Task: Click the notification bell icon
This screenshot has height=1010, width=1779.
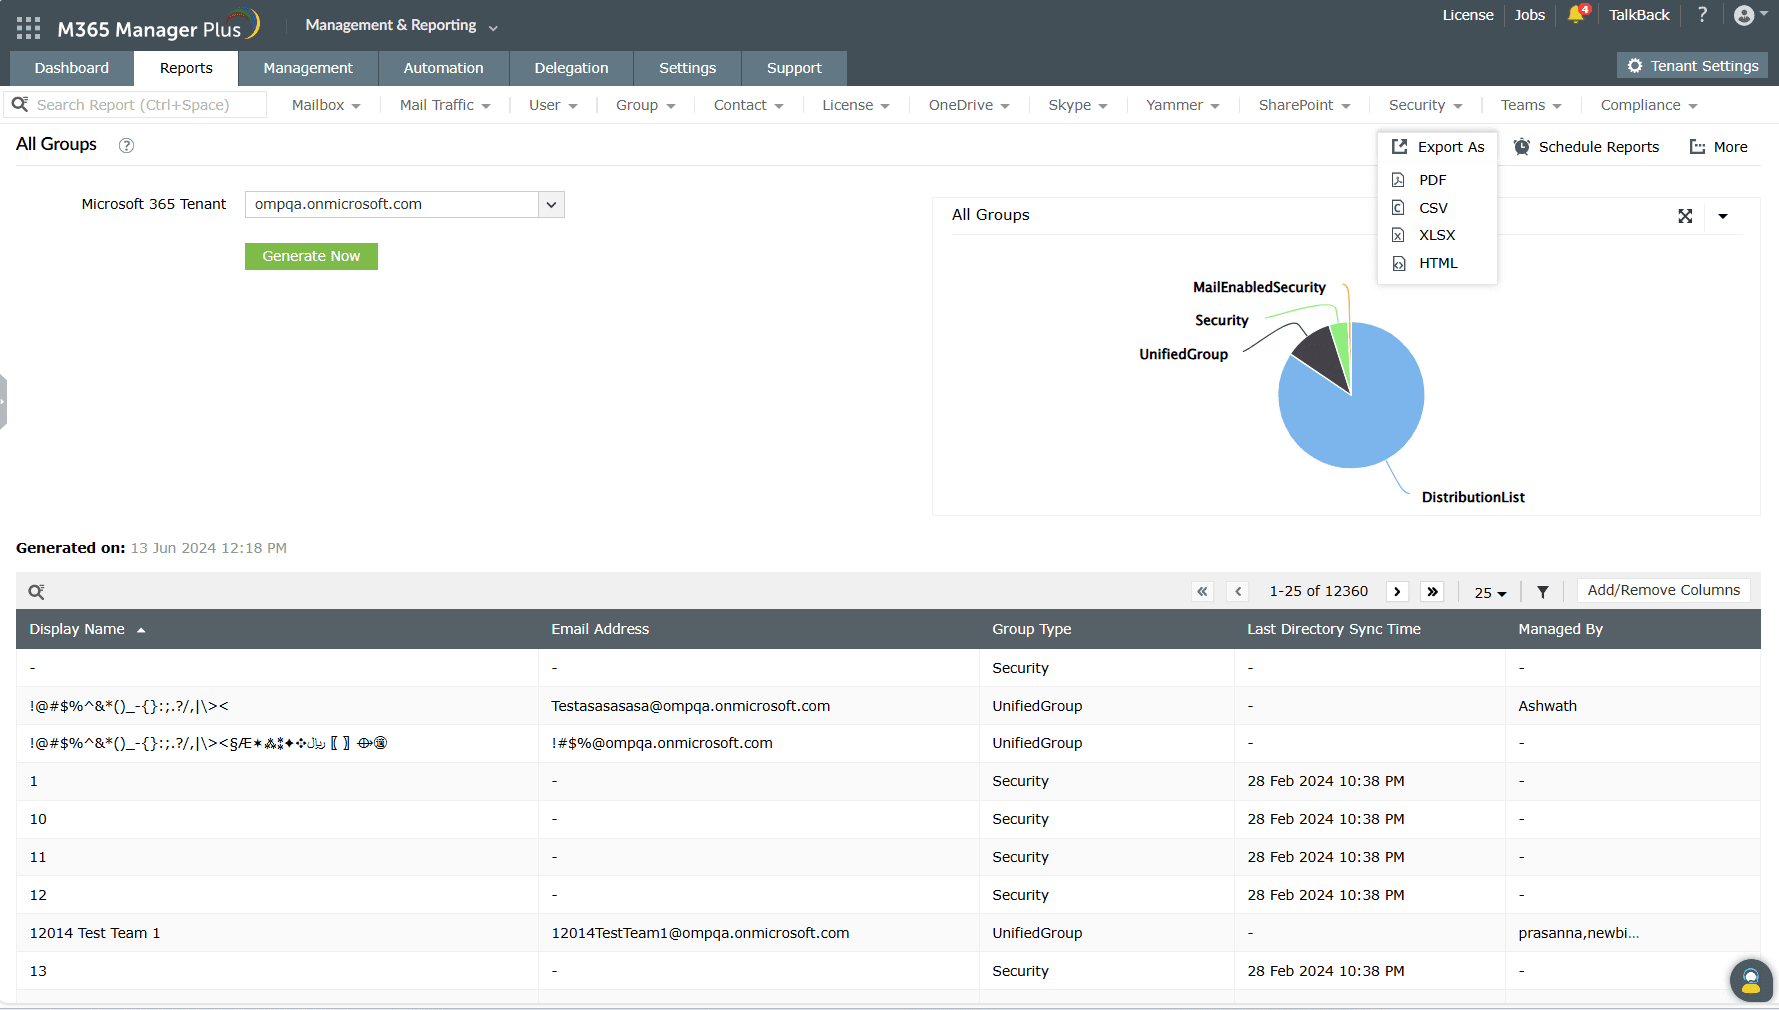Action: pos(1577,14)
